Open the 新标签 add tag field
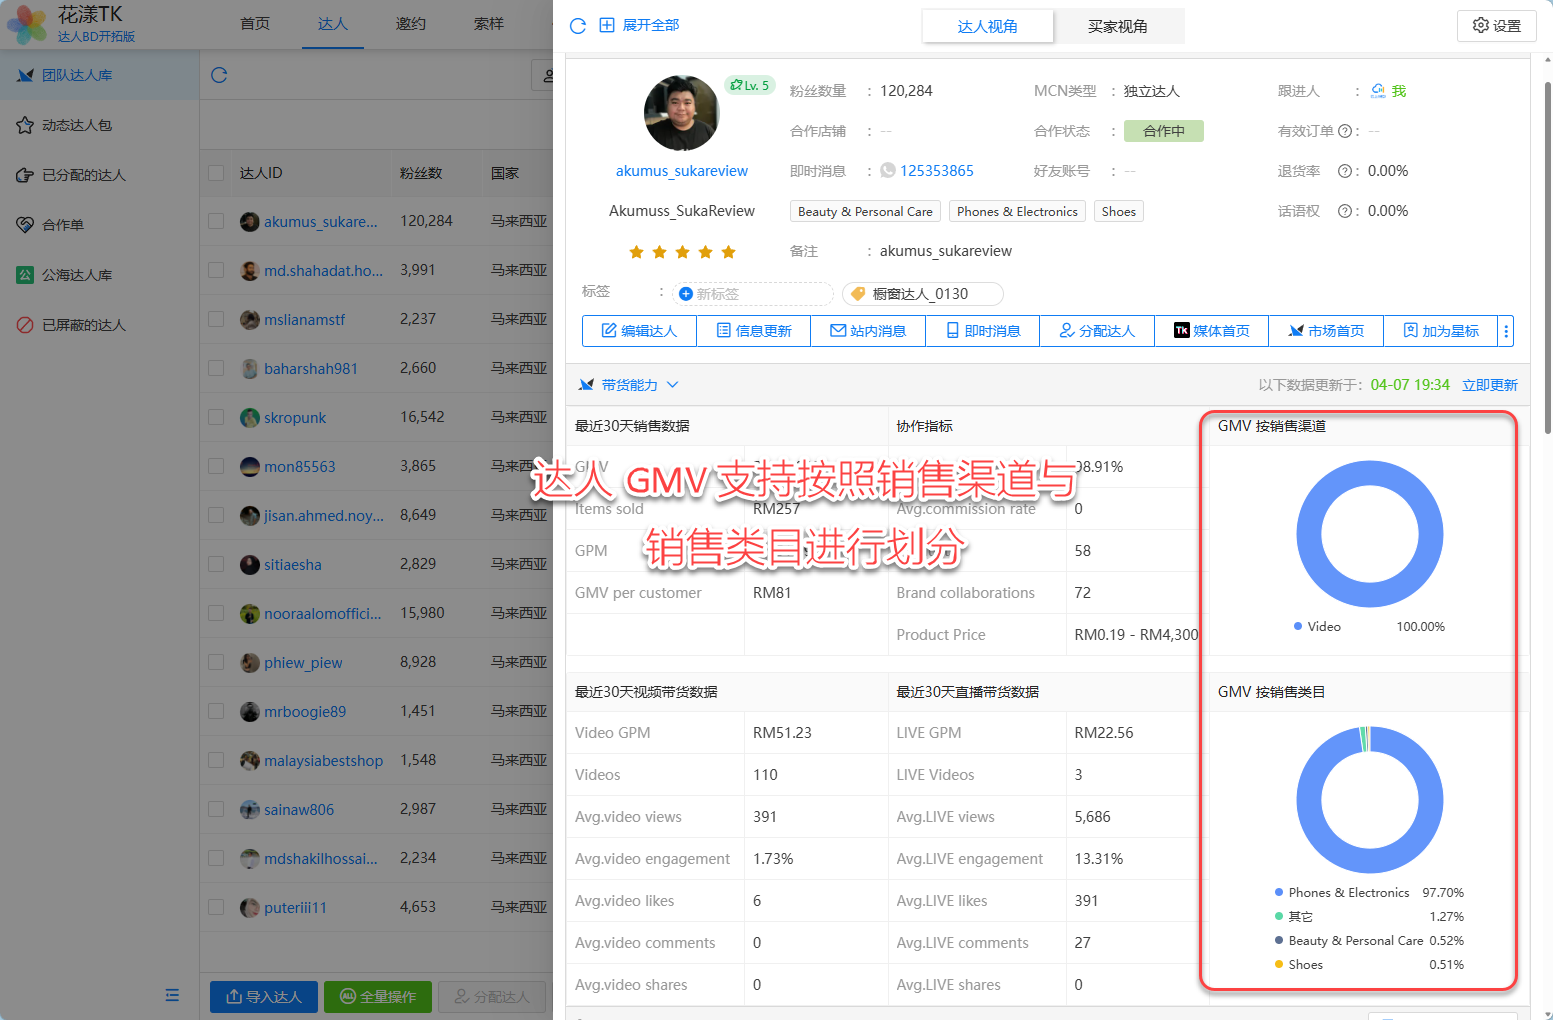This screenshot has width=1553, height=1020. tap(752, 294)
